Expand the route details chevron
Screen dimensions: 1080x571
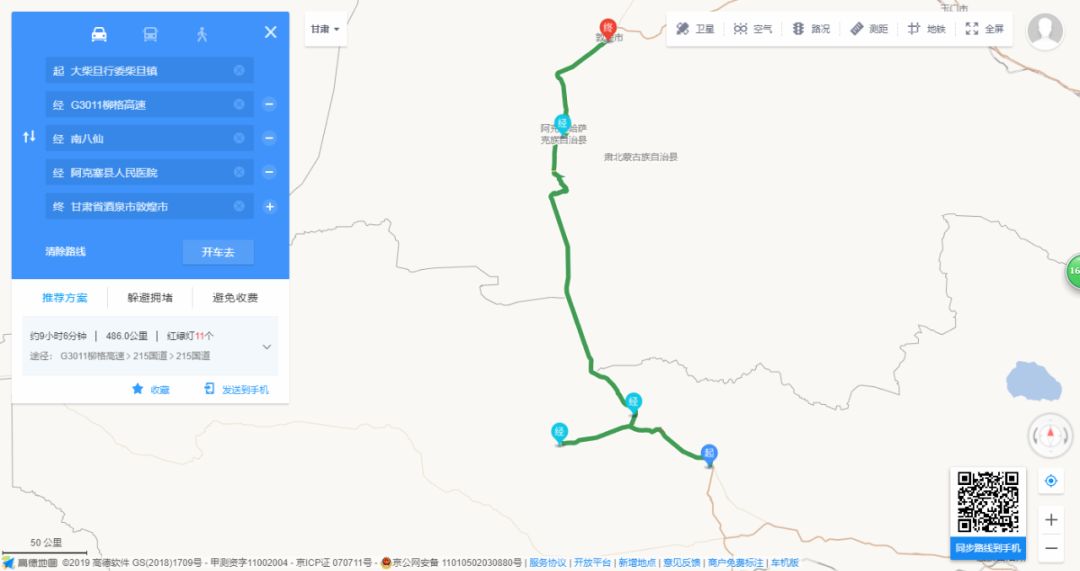(x=267, y=346)
